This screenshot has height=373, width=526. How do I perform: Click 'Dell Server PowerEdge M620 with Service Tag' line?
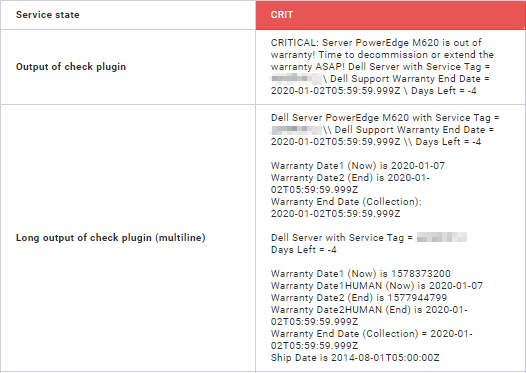385,118
